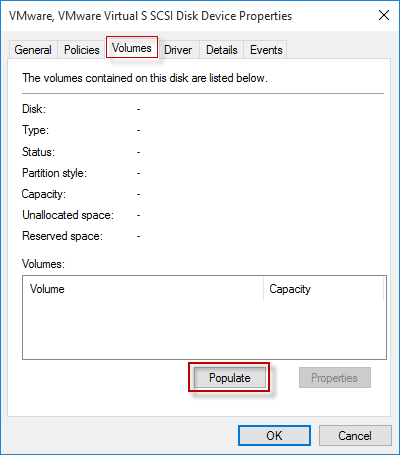Click the 'Unallocated space:' label
The height and width of the screenshot is (455, 400).
pos(68,215)
